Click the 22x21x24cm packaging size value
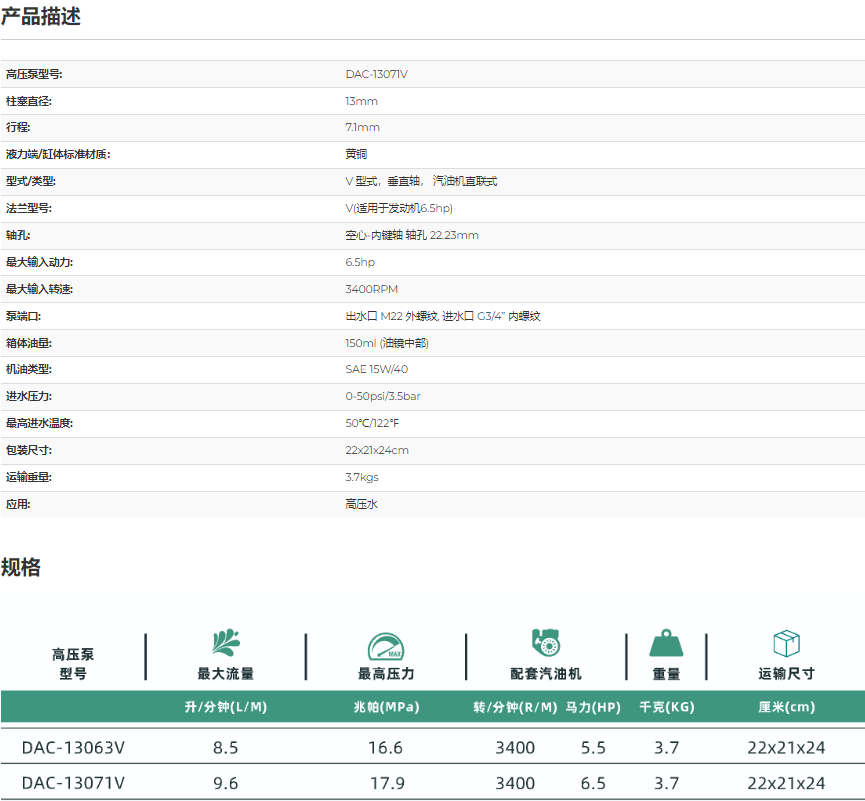The width and height of the screenshot is (865, 801). [x=377, y=450]
